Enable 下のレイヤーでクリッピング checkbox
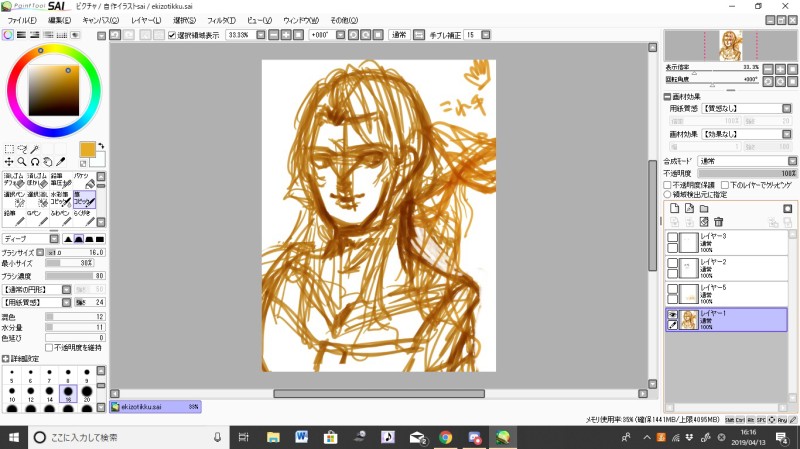This screenshot has width=800, height=449. [x=724, y=185]
